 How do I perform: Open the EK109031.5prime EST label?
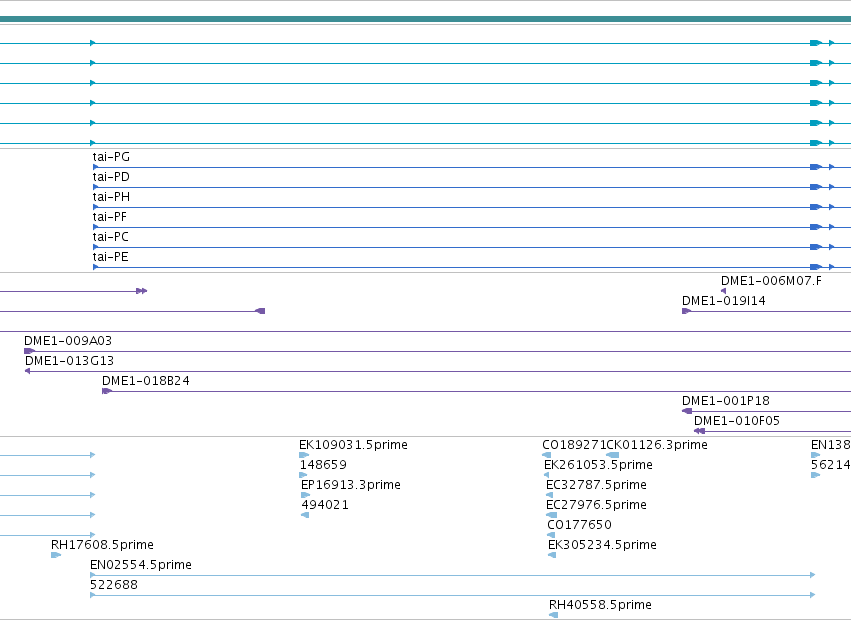click(x=353, y=445)
